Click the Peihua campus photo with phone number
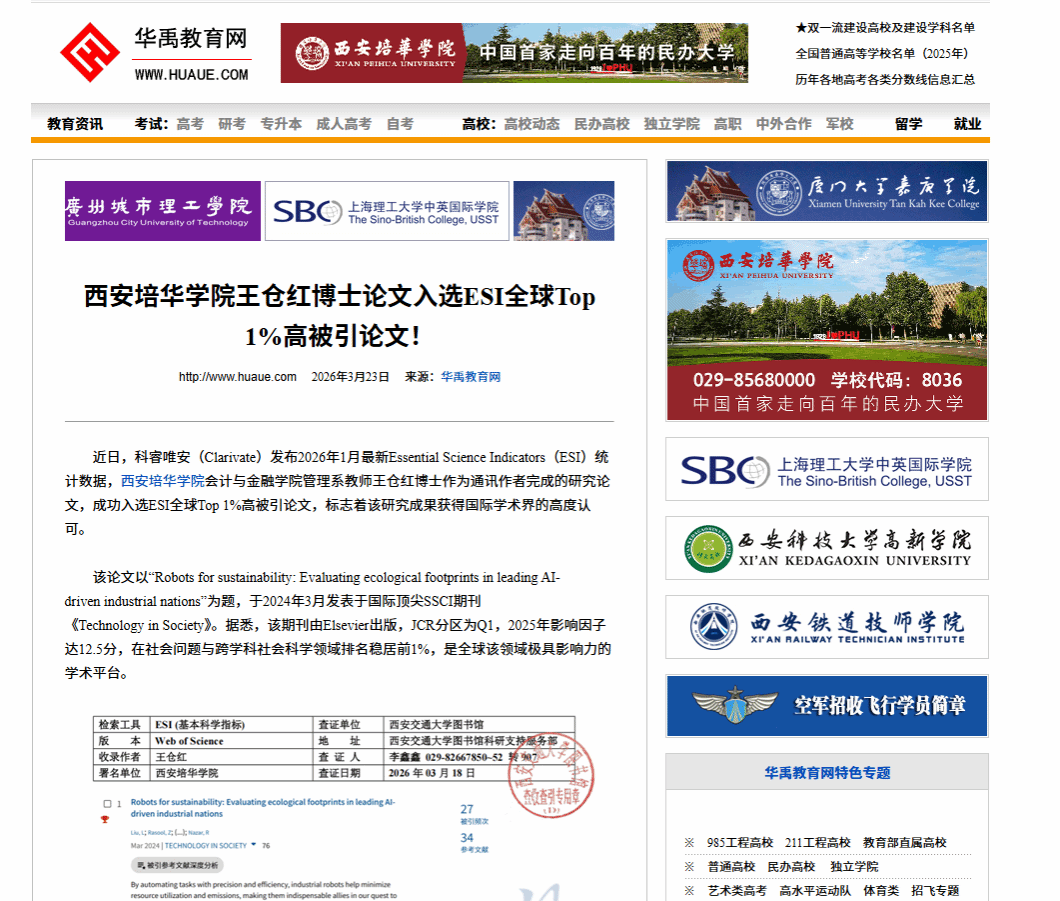Viewport: 1060px width, 901px height. coord(826,329)
